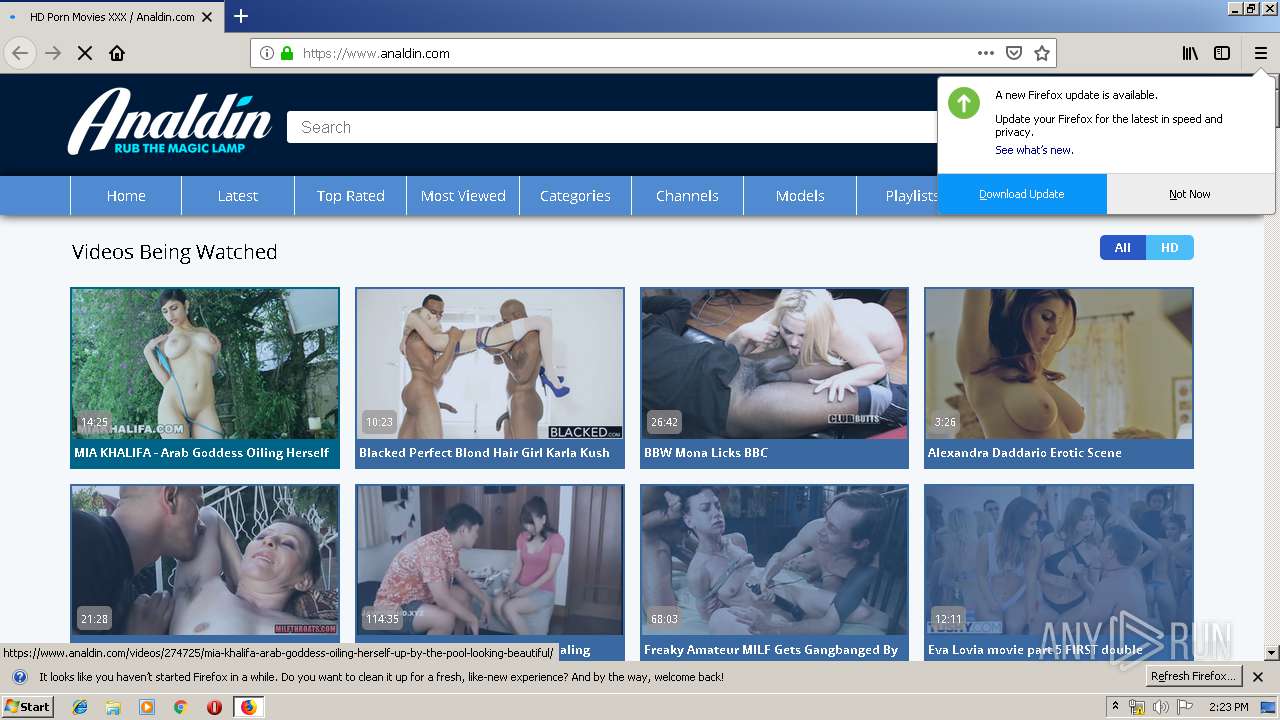Viewport: 1280px width, 720px height.
Task: Open the Most Viewed navigation tab
Action: click(463, 196)
